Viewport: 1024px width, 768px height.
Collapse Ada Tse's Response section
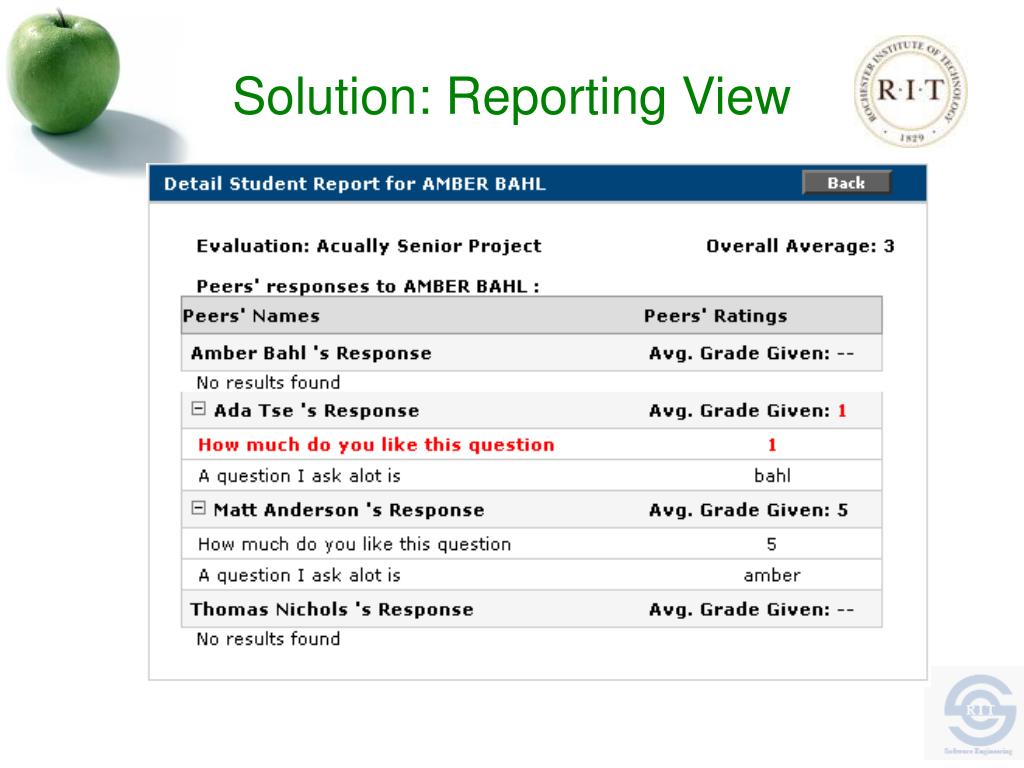point(199,409)
